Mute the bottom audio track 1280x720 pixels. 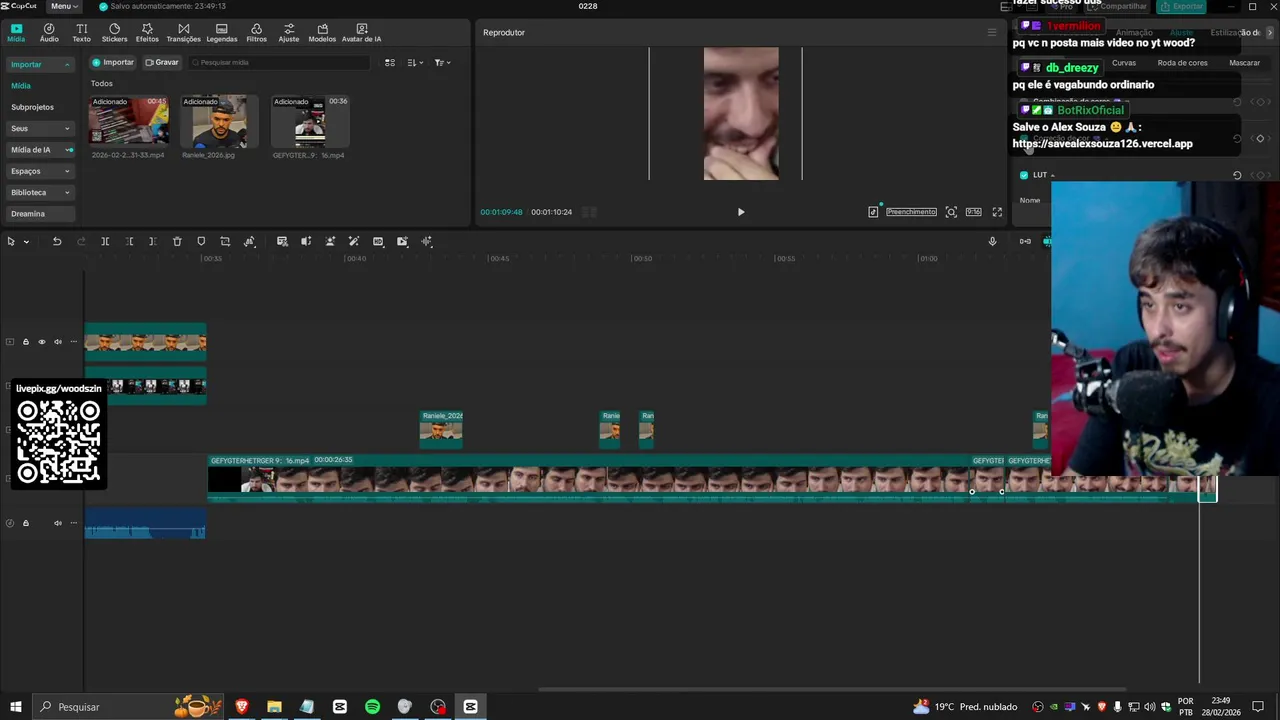click(58, 523)
